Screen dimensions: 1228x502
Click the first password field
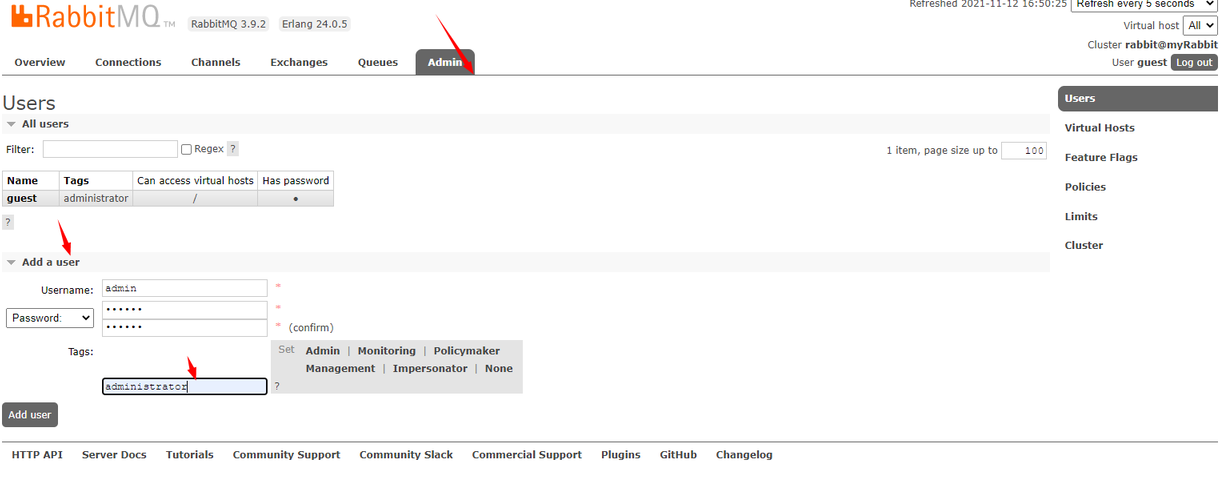[x=185, y=309]
